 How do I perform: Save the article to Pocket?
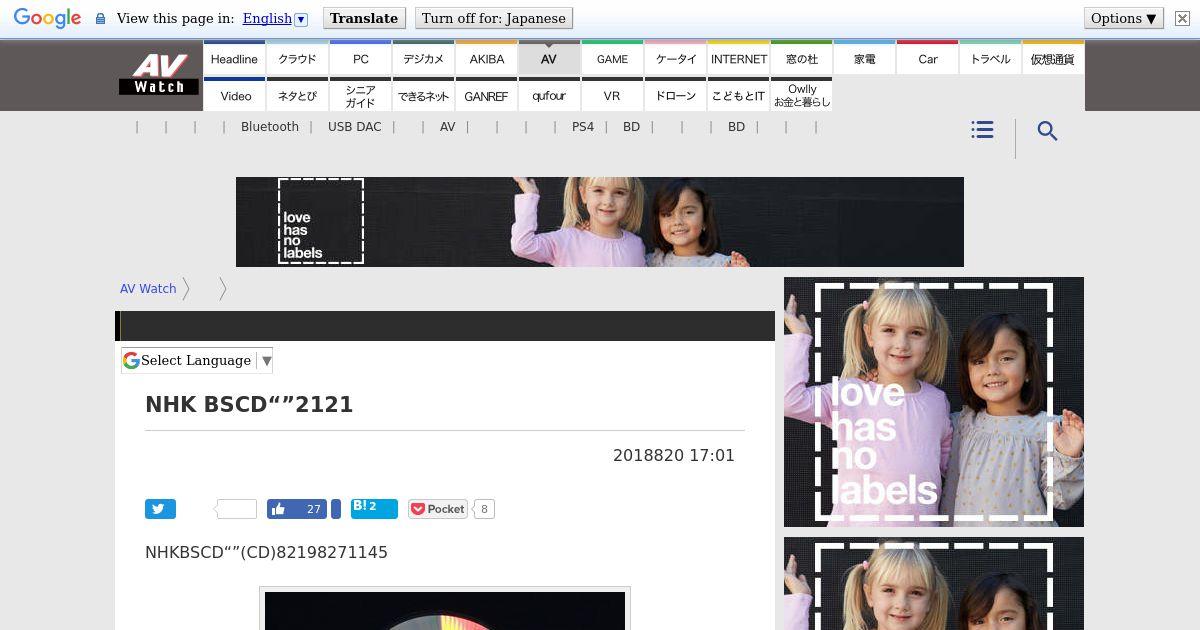pos(437,509)
